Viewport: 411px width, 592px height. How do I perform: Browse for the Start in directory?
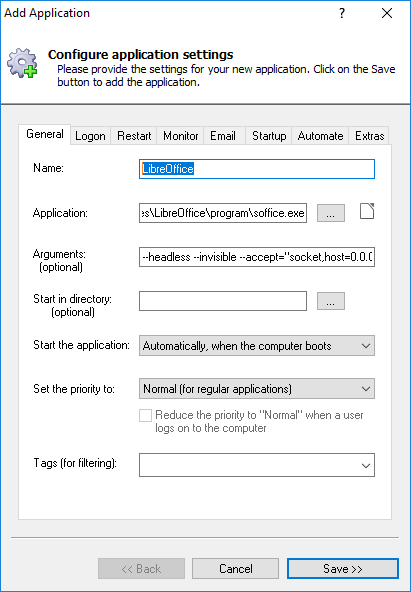[331, 301]
